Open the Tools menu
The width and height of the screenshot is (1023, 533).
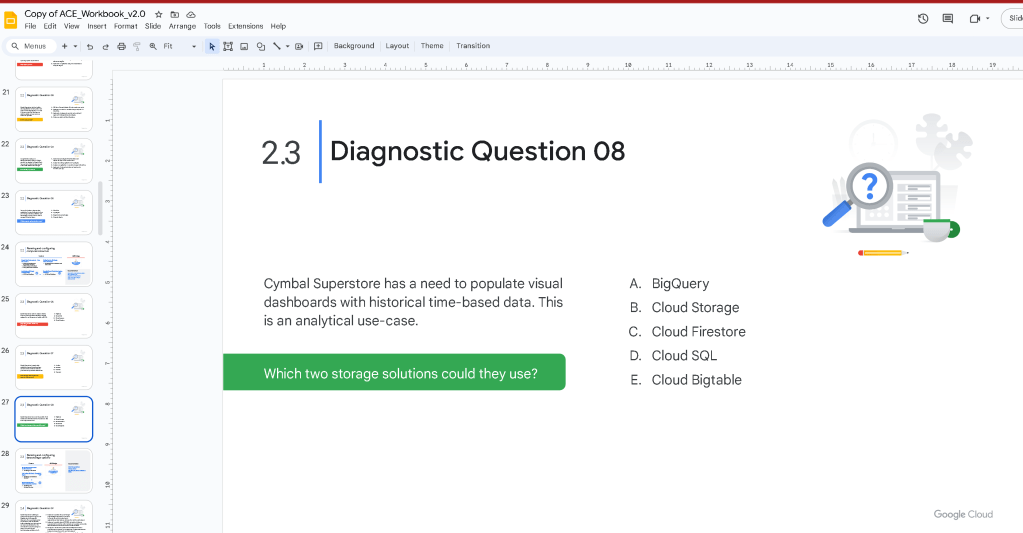point(212,26)
